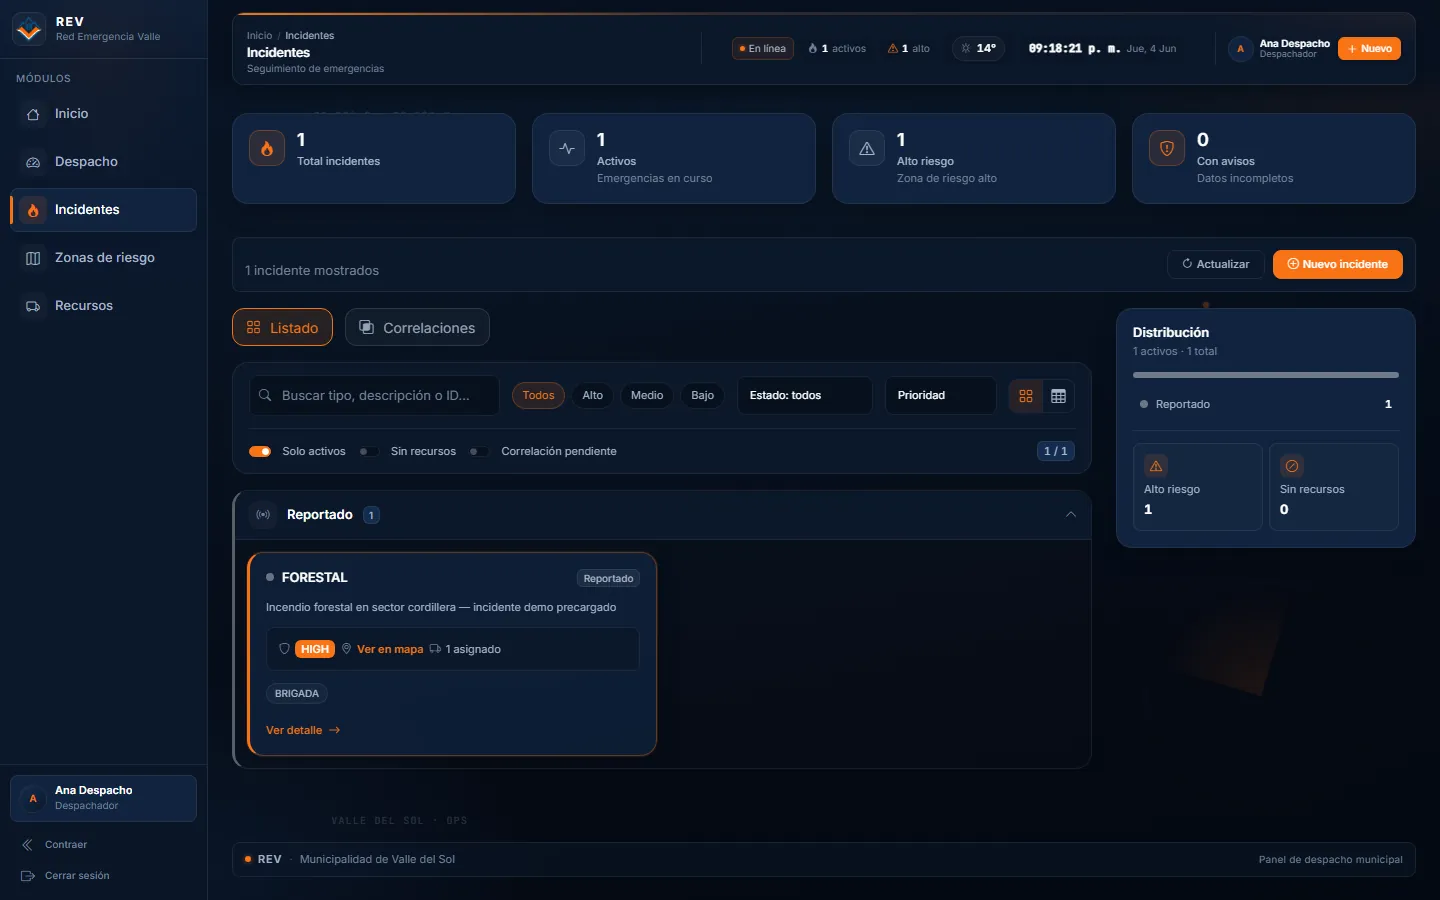This screenshot has height=900, width=1440.
Task: Click the Sin recursos tile in Distribución
Action: [1334, 487]
